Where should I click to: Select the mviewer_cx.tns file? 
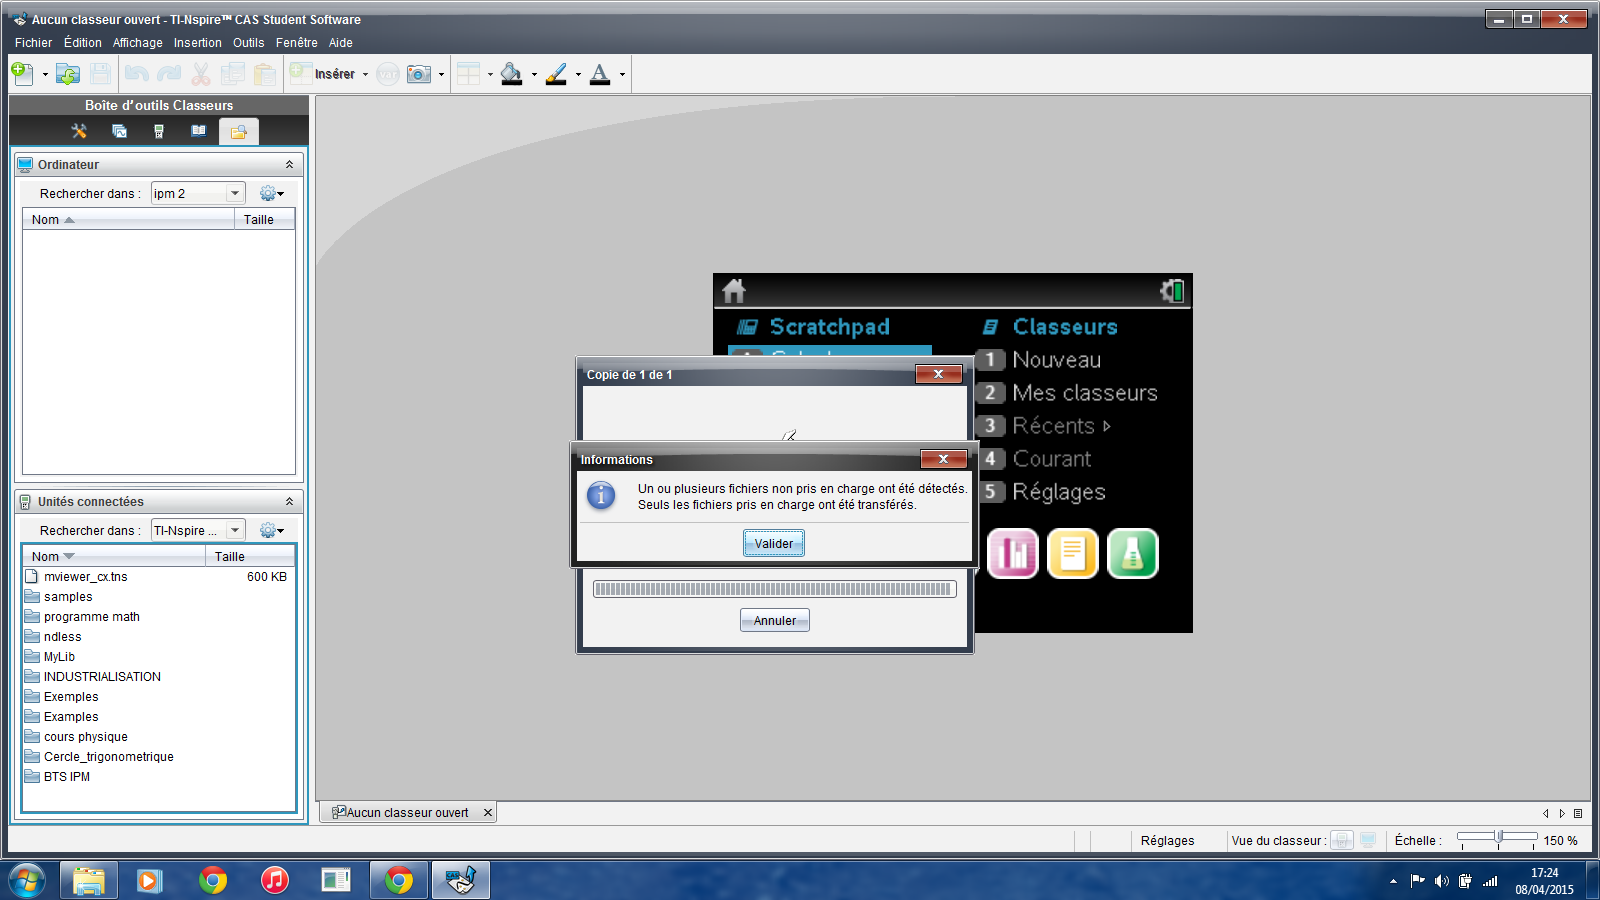click(158, 577)
